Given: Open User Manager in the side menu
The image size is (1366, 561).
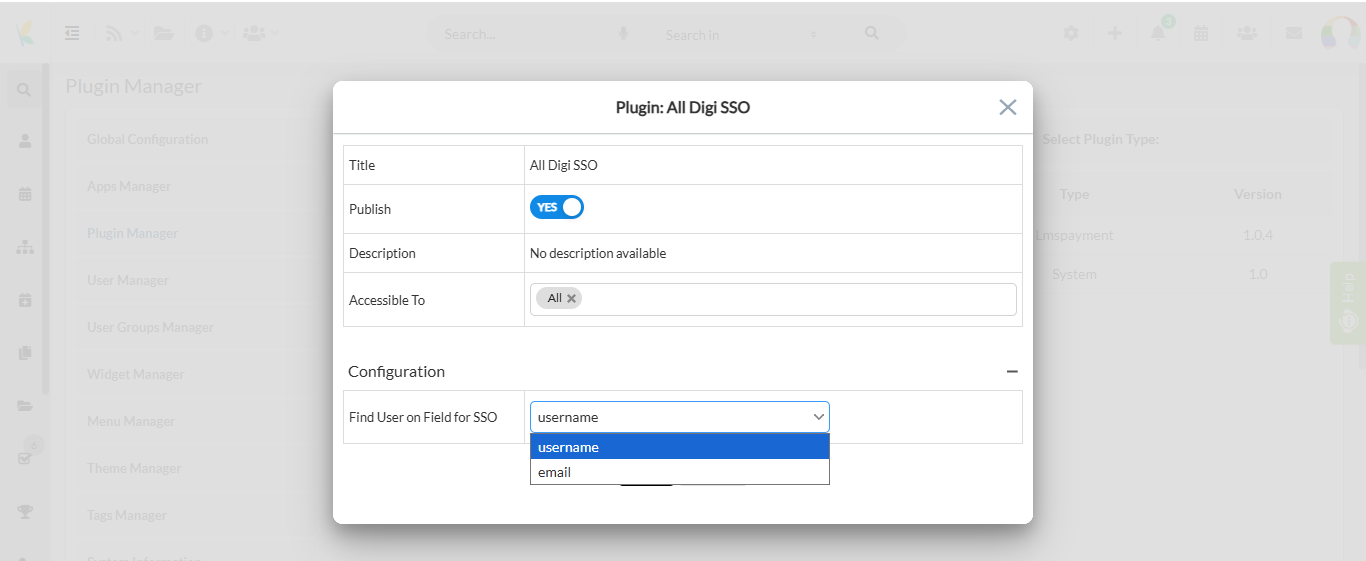Looking at the screenshot, I should click(128, 280).
